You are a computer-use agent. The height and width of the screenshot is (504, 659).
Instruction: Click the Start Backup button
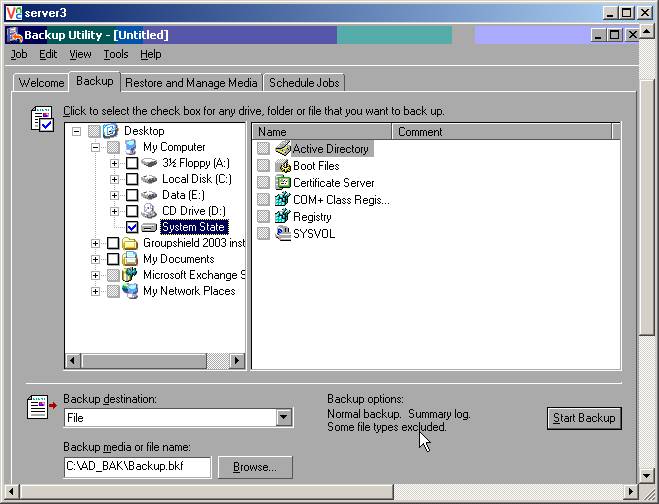[585, 418]
